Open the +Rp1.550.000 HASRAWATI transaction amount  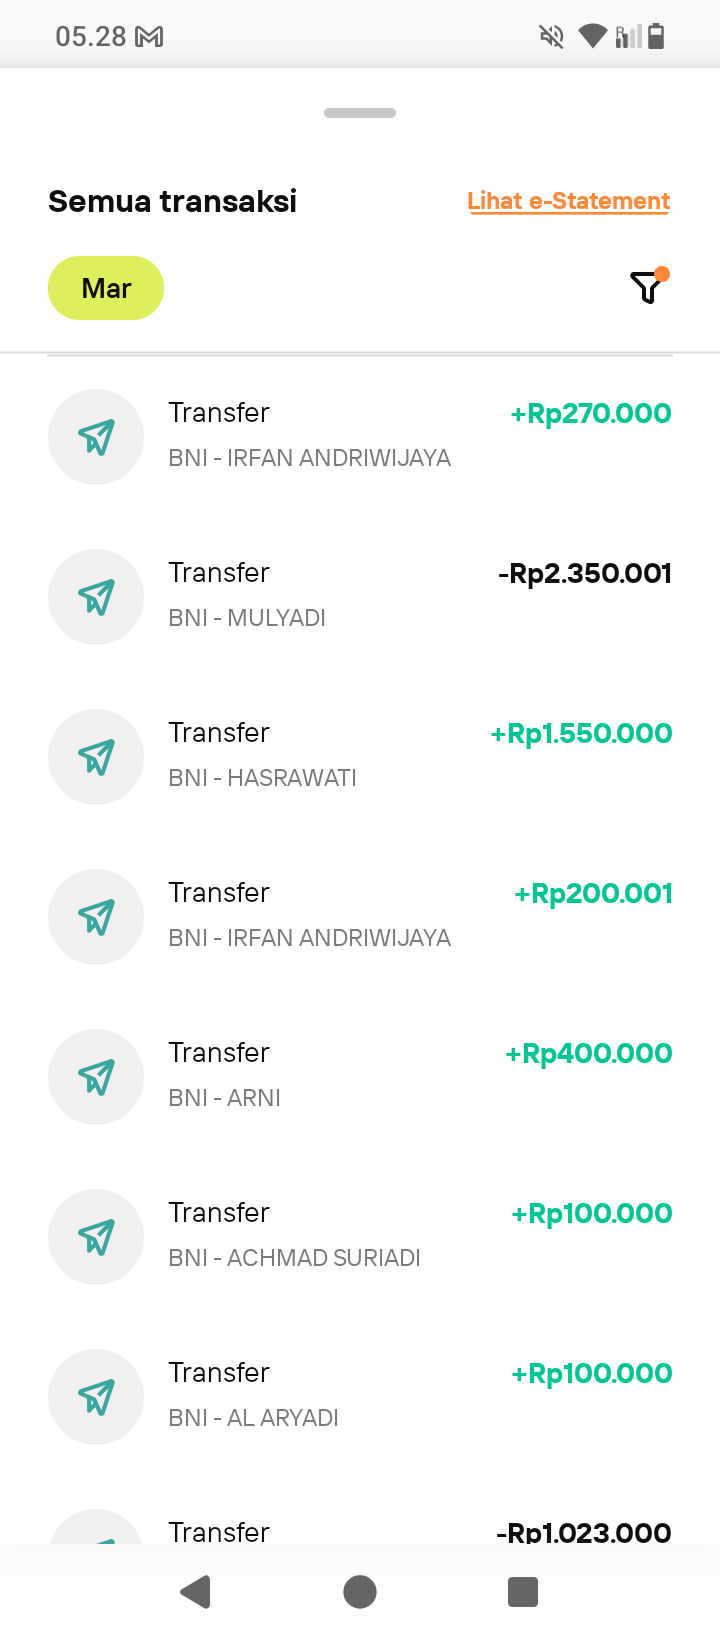[x=581, y=733]
